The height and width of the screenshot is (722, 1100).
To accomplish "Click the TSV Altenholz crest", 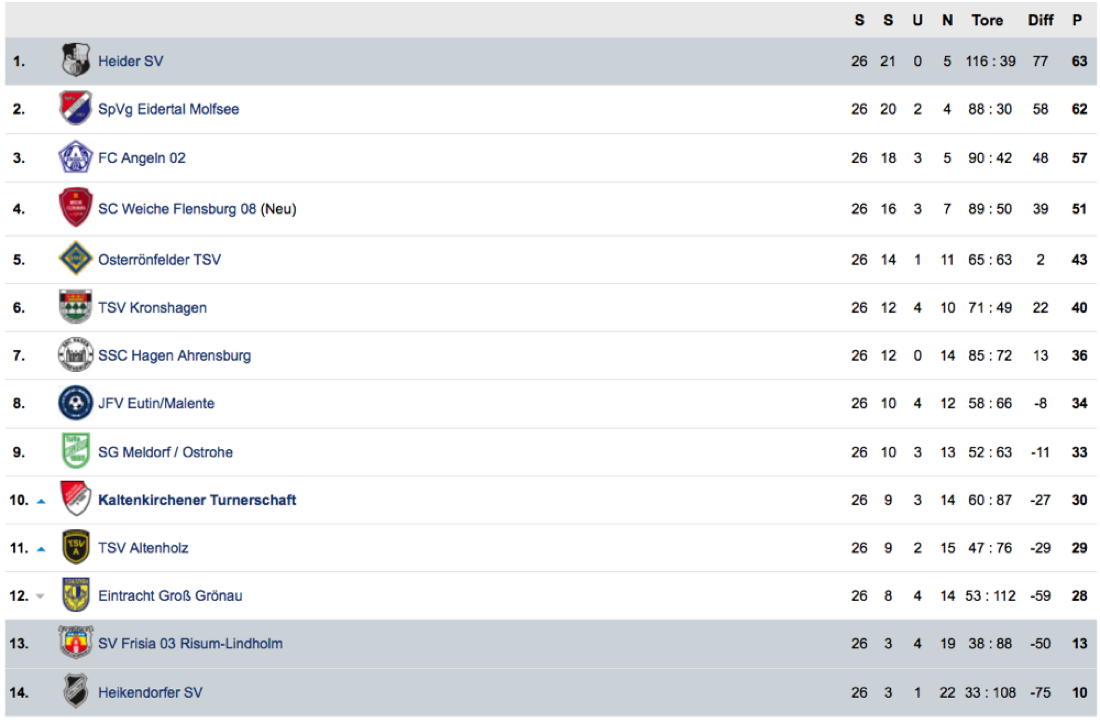I will (75, 547).
